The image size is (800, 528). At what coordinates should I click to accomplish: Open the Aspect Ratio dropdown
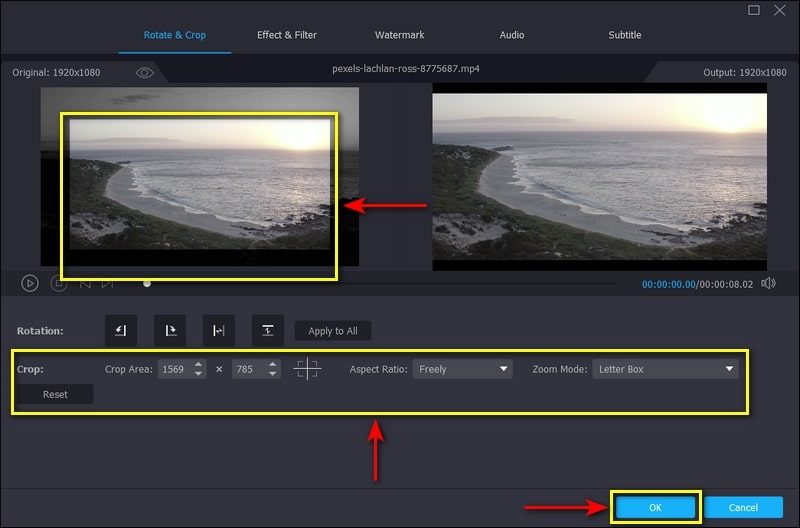[462, 369]
